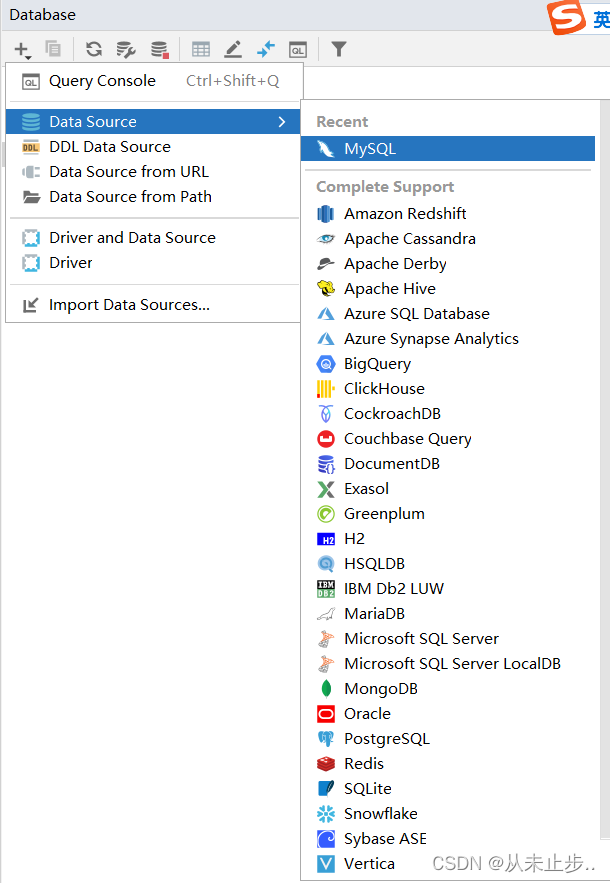This screenshot has height=883, width=610.
Task: Click Import Data Sources...
Action: [153, 305]
